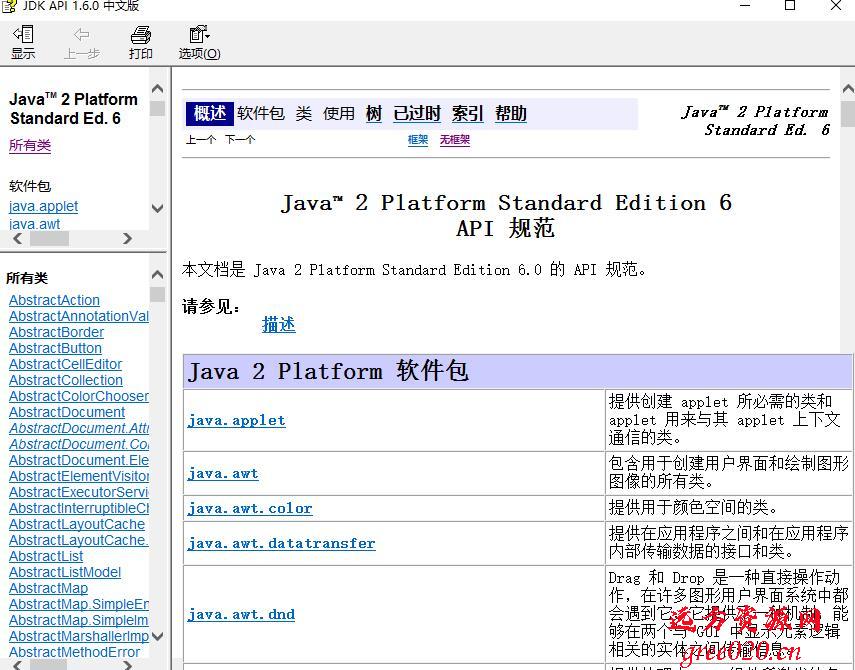
Task: Click the 描述 (Description) link
Action: tap(279, 324)
